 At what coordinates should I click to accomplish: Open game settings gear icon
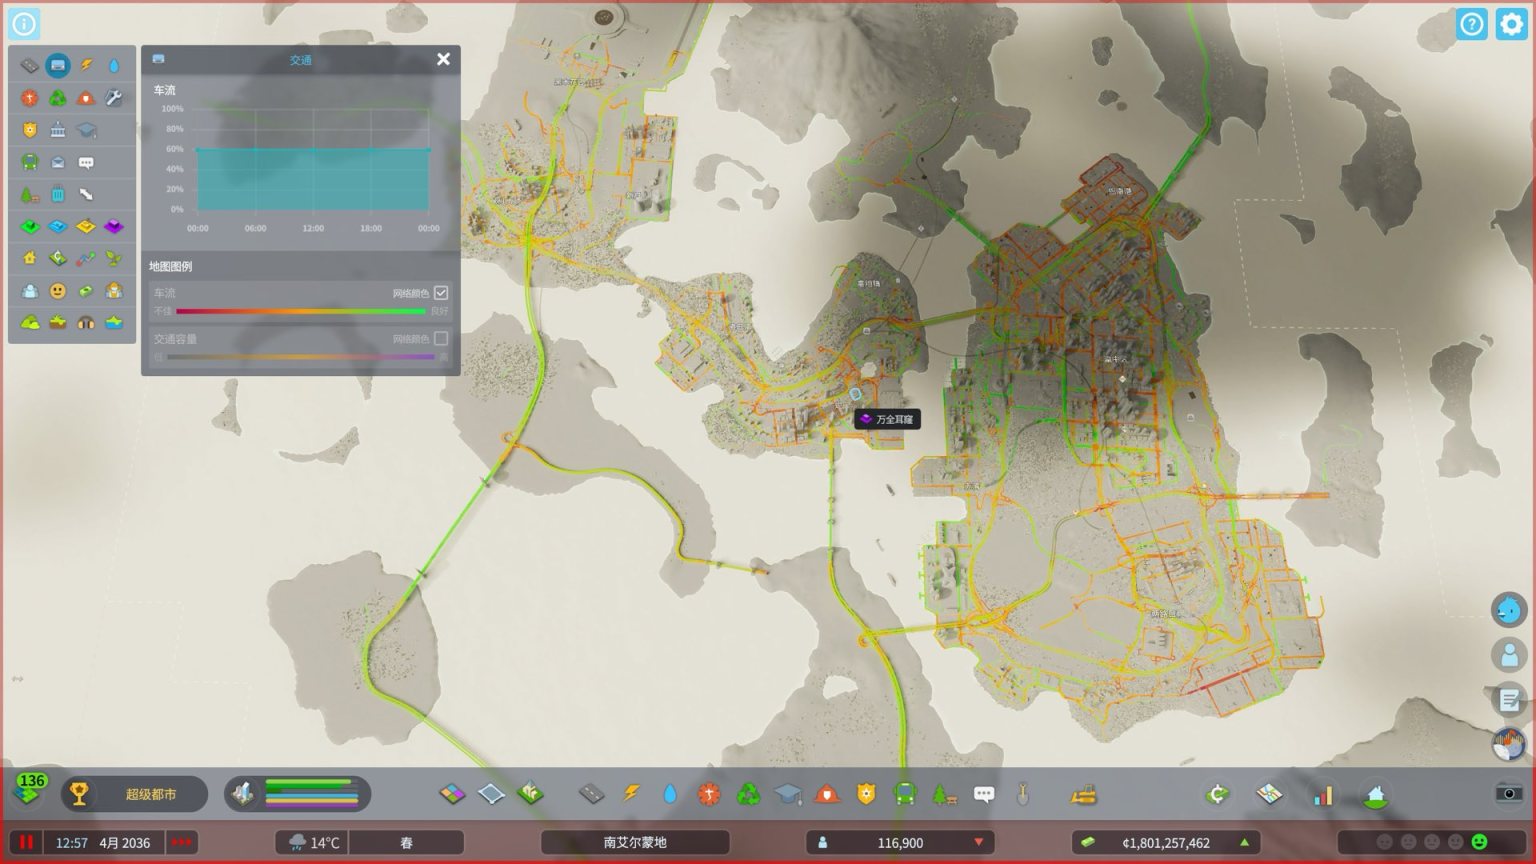tap(1511, 24)
